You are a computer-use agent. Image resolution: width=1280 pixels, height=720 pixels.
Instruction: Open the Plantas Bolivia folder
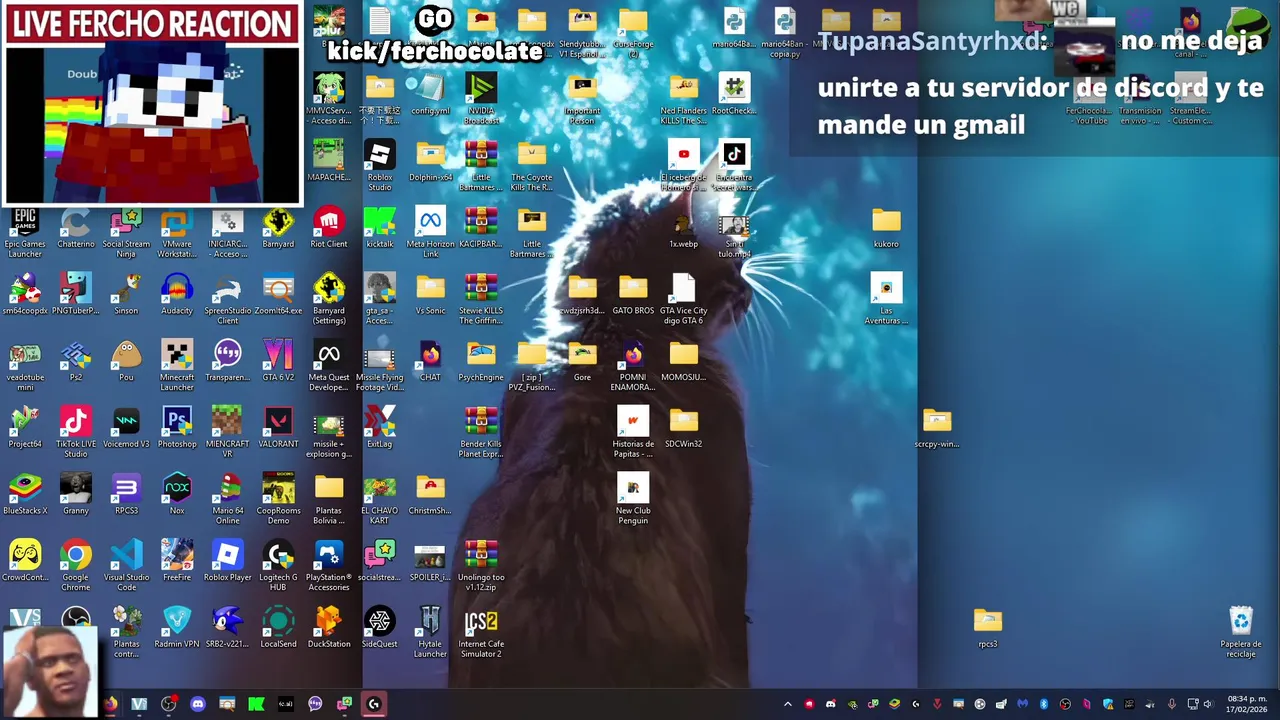click(329, 498)
